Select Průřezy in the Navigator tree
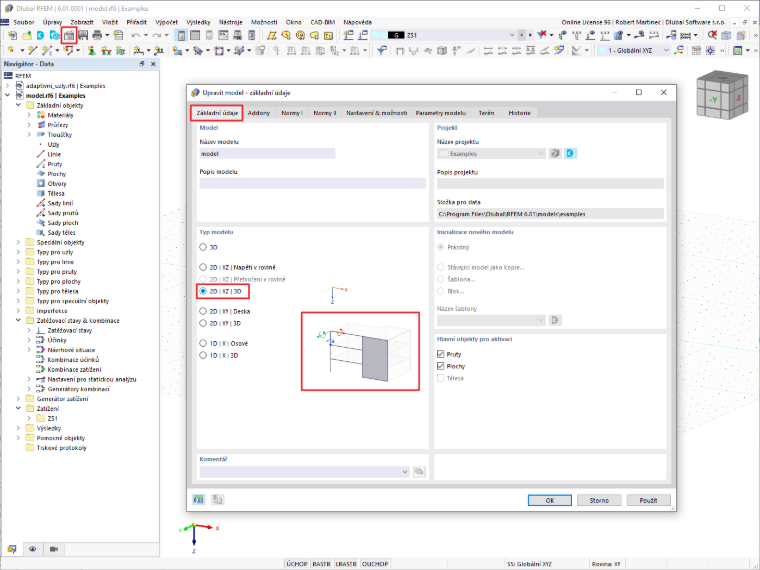Screen dimensions: 760x570 pyautogui.click(x=58, y=125)
